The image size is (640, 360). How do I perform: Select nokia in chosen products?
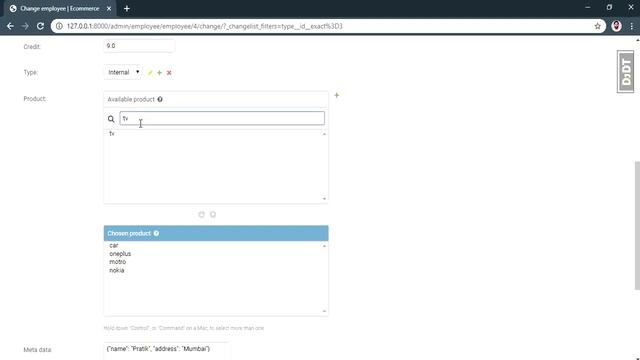tap(117, 270)
